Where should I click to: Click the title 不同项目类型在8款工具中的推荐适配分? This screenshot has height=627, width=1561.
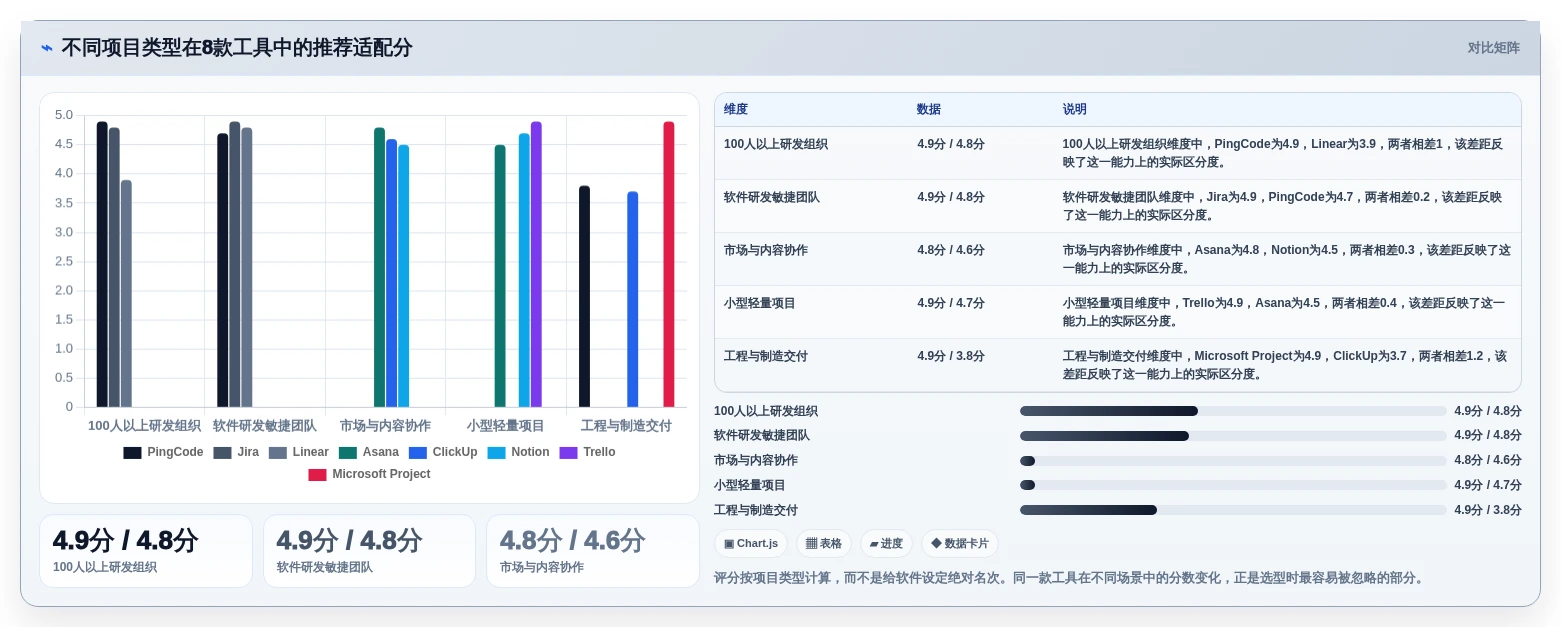(x=237, y=48)
